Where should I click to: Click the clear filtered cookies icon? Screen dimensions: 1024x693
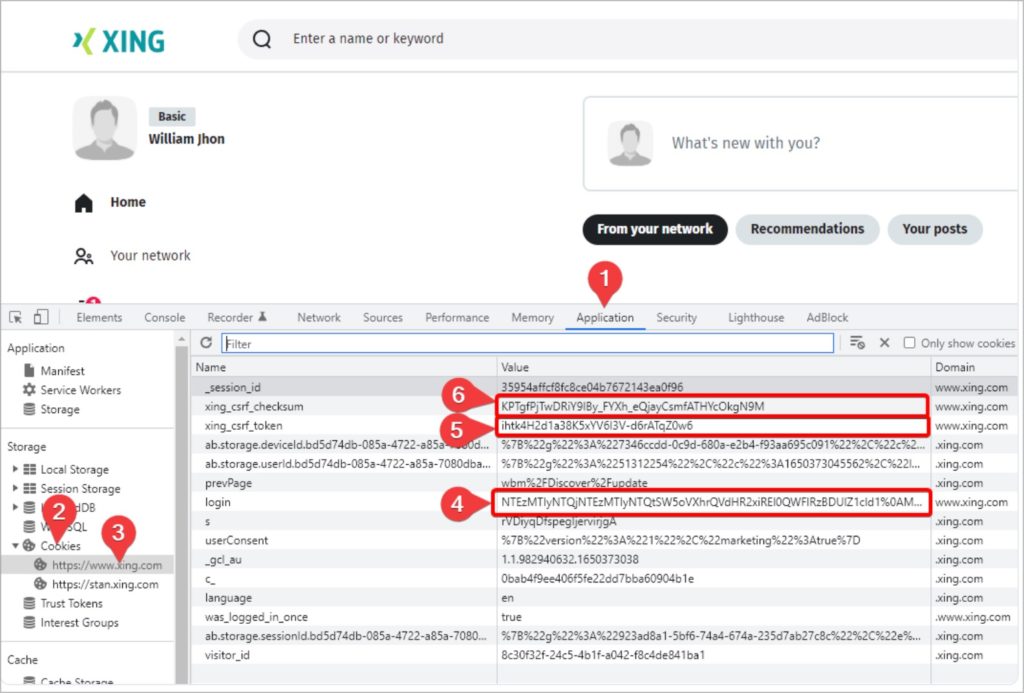click(x=857, y=343)
